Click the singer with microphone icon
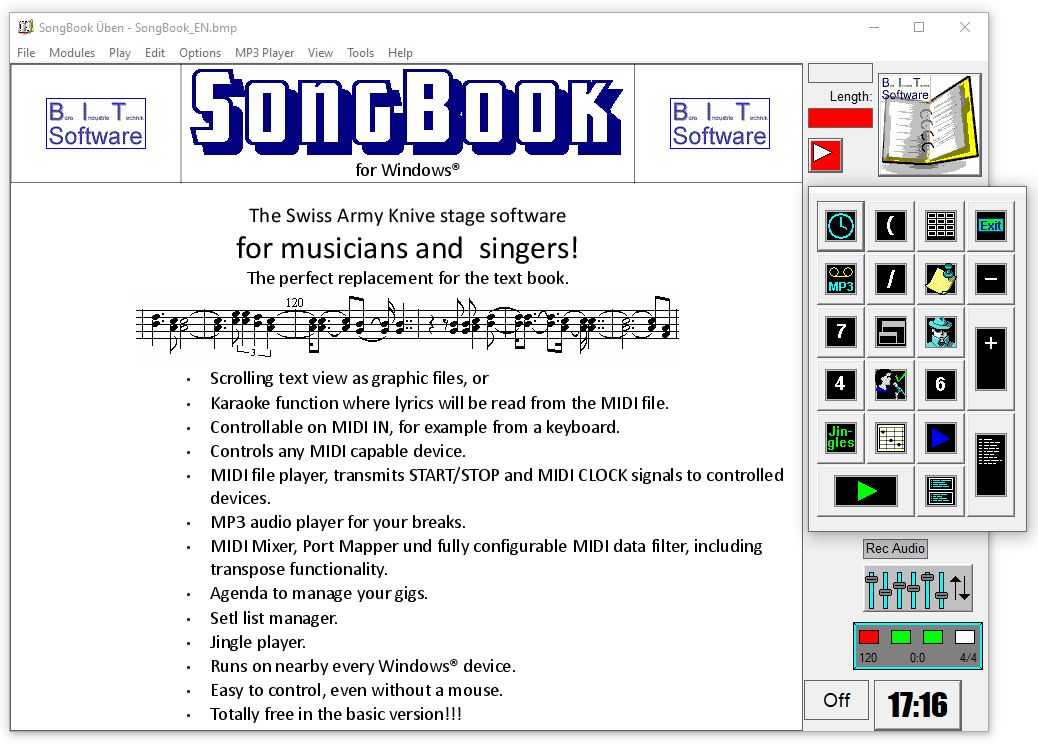The image size is (1038, 744). [890, 384]
